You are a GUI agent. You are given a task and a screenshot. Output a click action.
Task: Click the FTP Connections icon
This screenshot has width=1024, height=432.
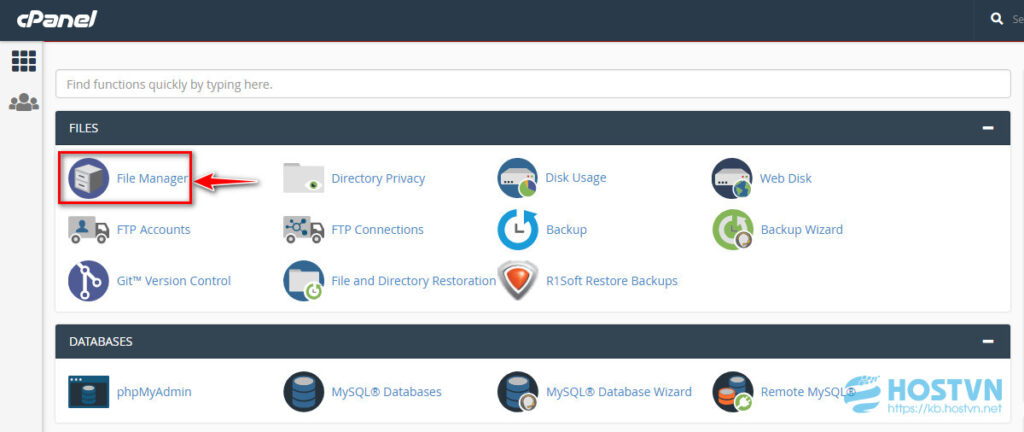(x=303, y=229)
